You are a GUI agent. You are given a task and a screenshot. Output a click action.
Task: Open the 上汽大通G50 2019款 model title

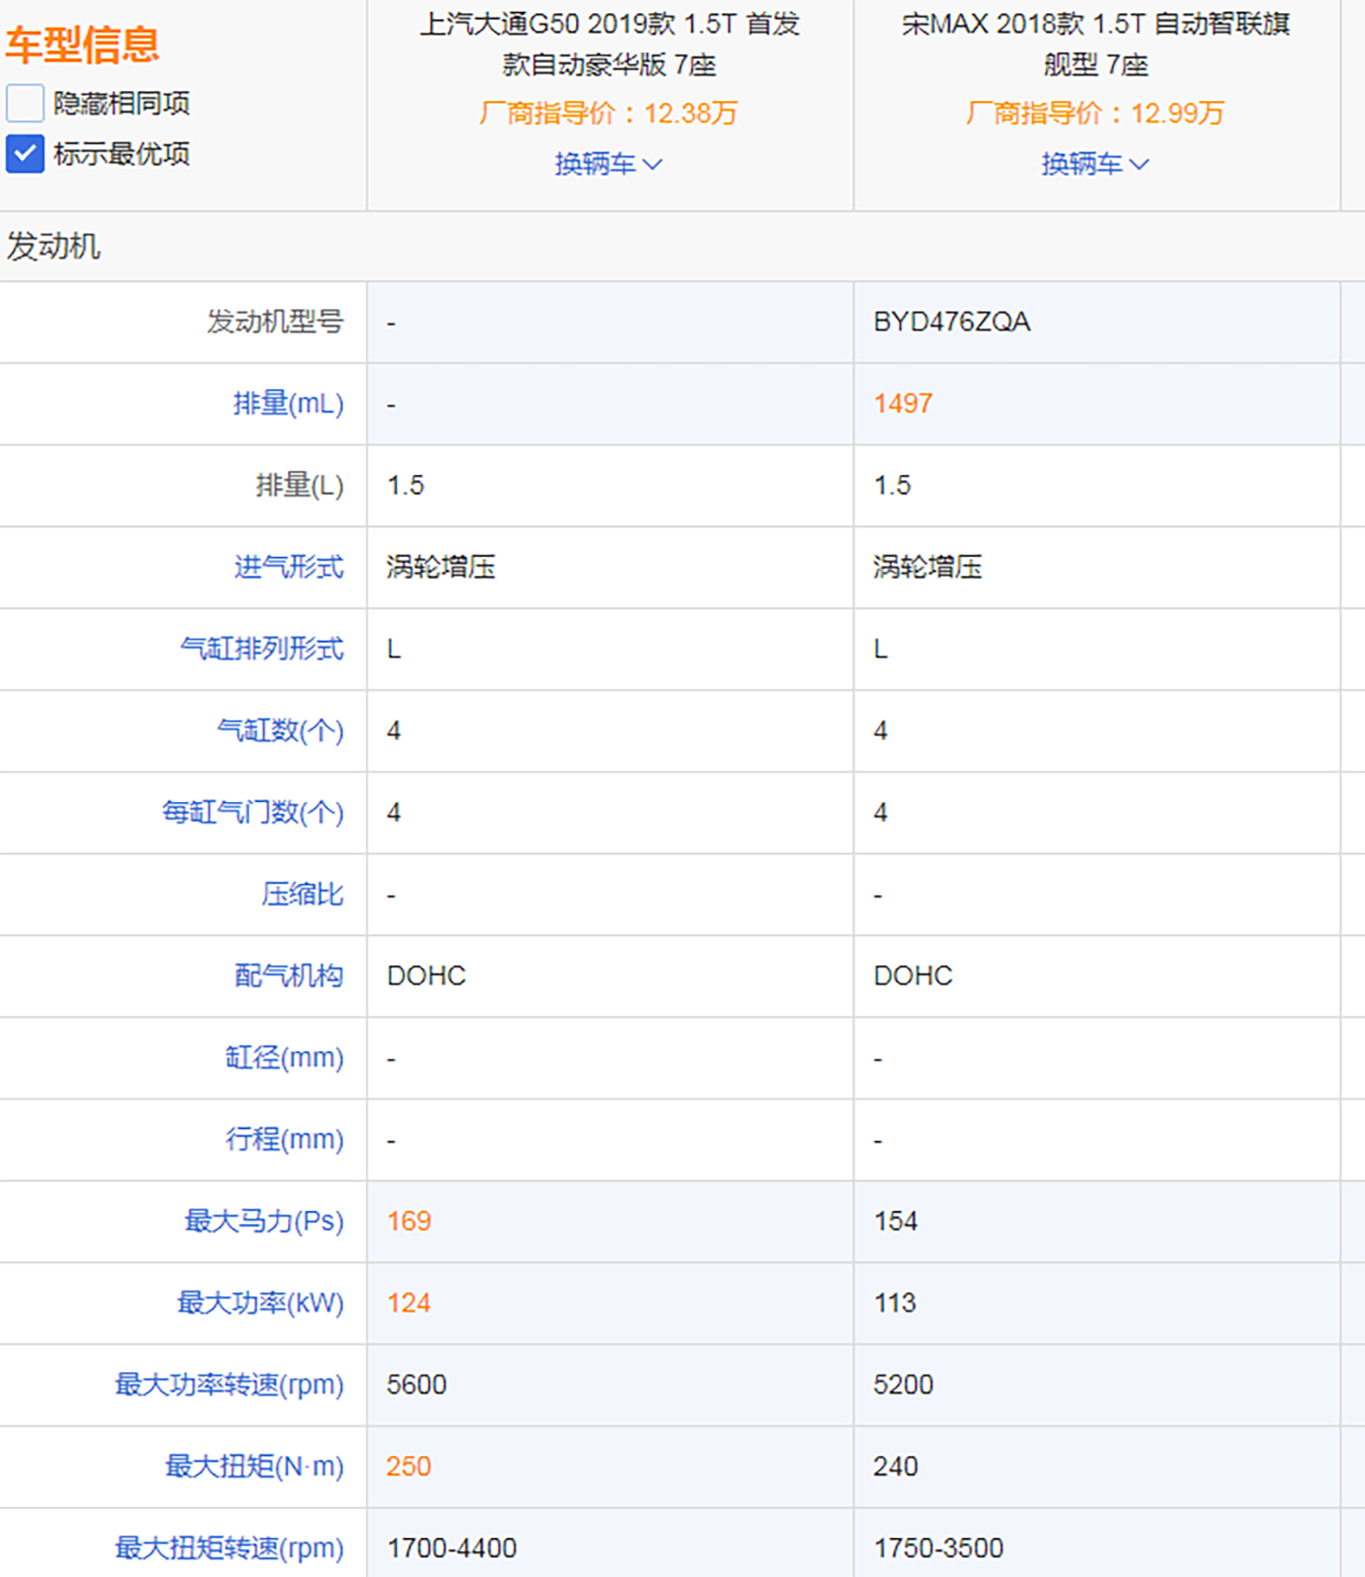point(609,44)
